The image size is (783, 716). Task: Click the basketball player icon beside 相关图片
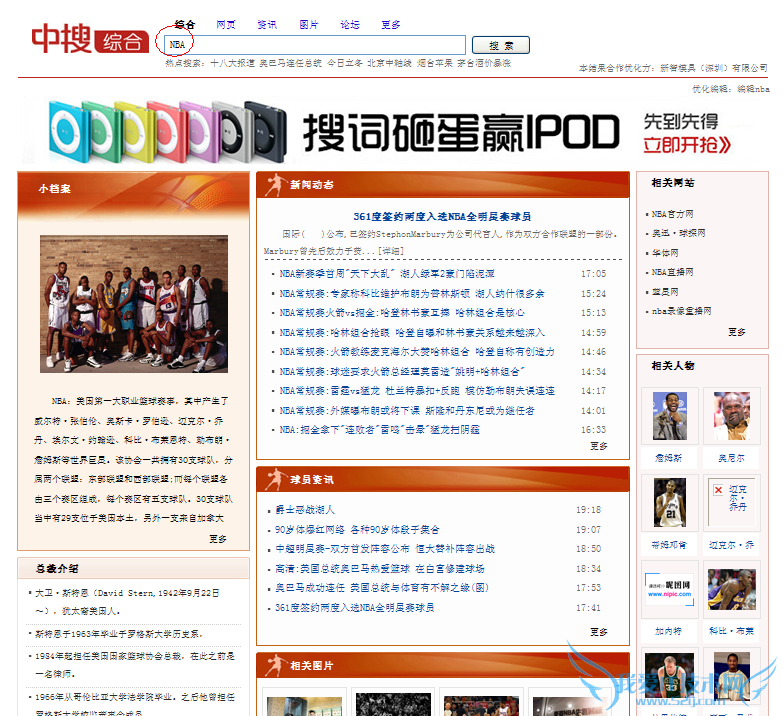pos(274,665)
